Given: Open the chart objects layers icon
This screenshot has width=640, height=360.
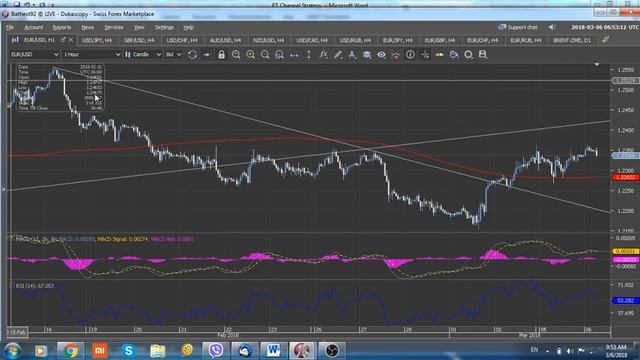Looking at the screenshot, I should click(x=367, y=55).
